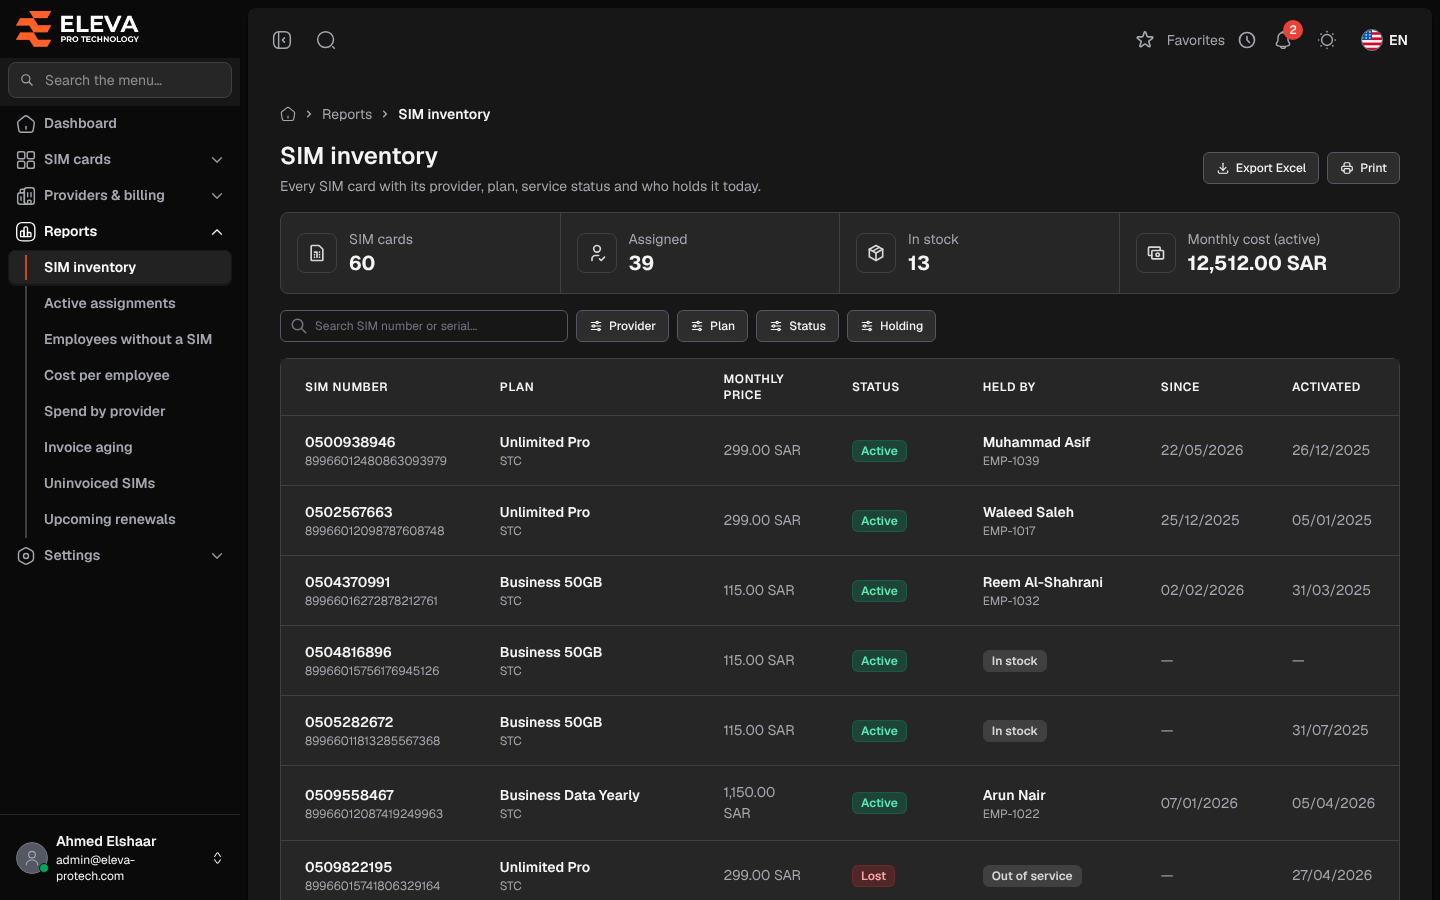This screenshot has width=1440, height=900.
Task: Open Ahmed Elshaar account switcher
Action: tap(120, 858)
